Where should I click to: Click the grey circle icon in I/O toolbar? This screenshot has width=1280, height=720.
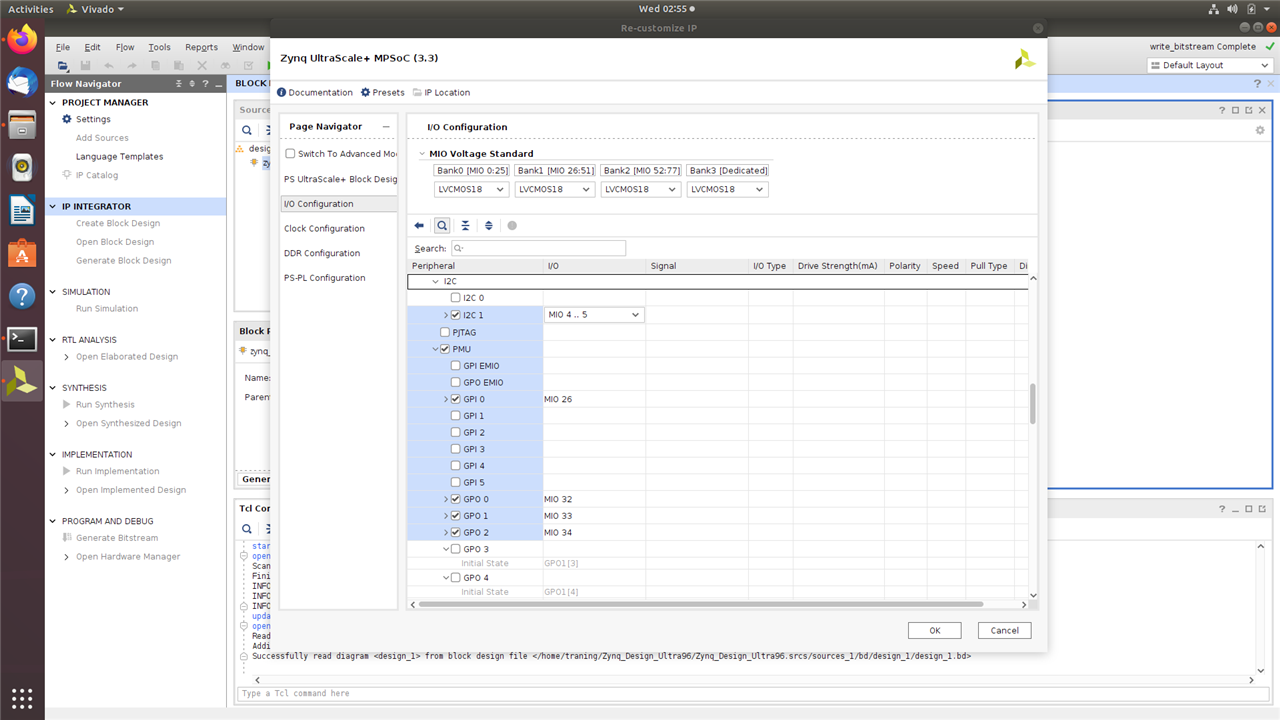pyautogui.click(x=512, y=226)
